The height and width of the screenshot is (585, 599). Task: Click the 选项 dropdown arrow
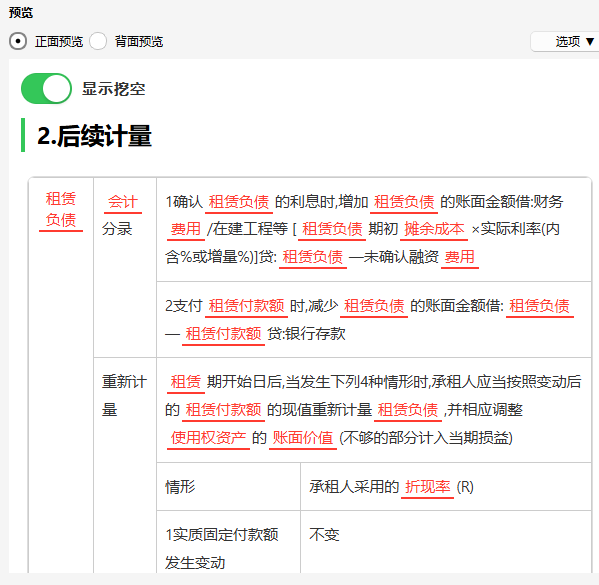coord(590,41)
